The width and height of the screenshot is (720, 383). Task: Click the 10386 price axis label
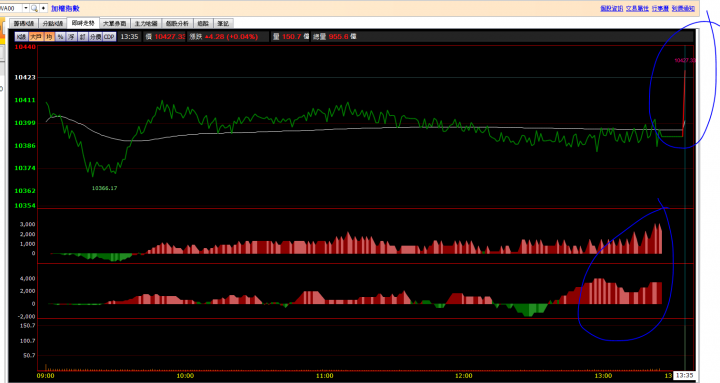click(25, 146)
